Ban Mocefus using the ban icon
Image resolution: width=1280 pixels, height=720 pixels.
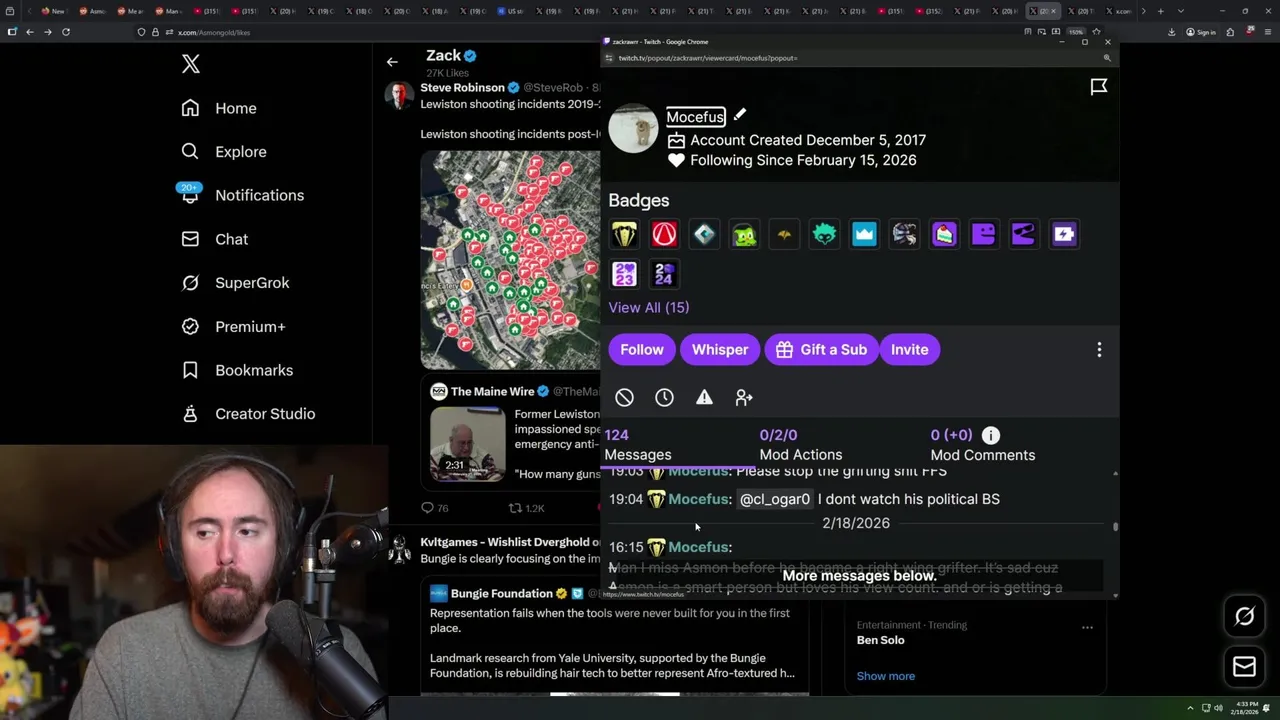click(x=624, y=398)
